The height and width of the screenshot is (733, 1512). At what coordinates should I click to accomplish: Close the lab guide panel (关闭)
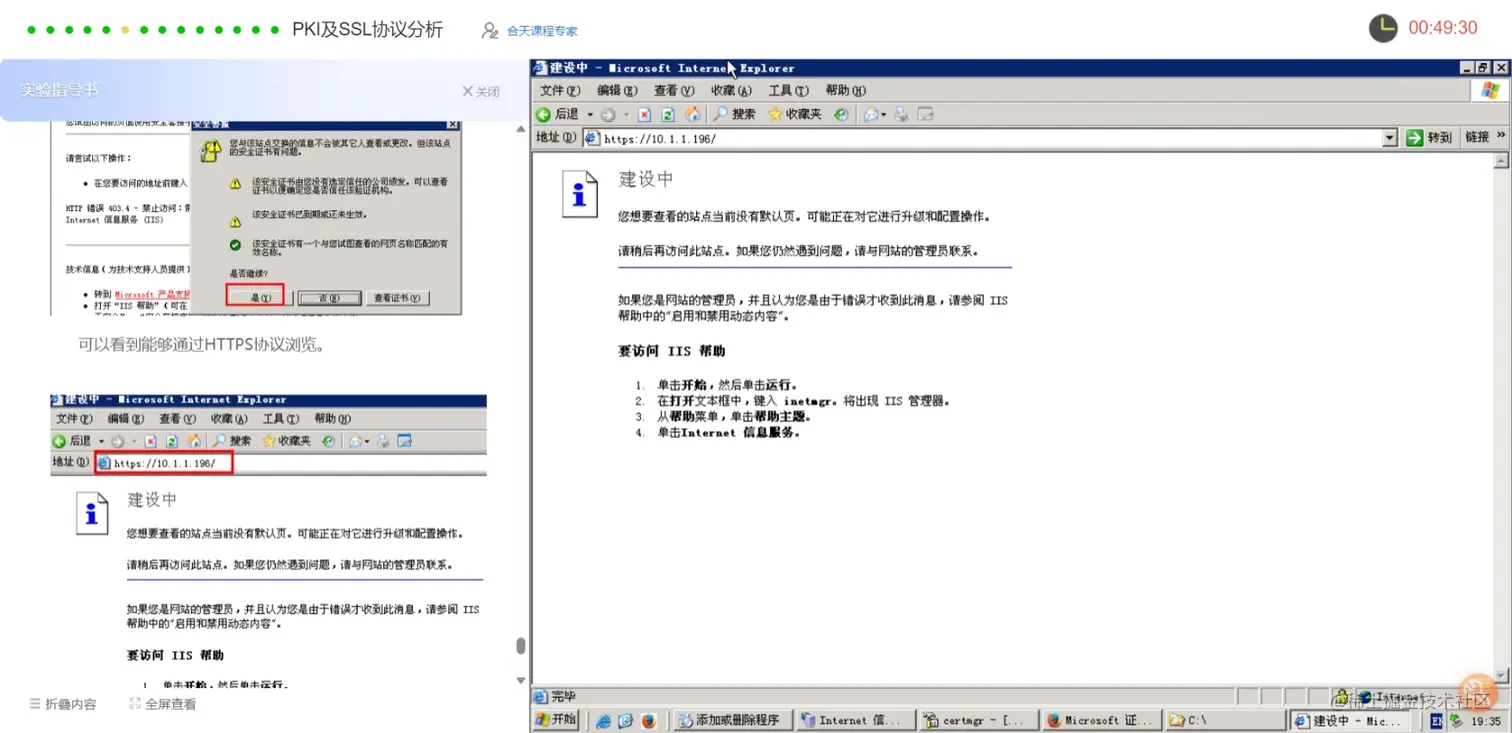point(481,91)
